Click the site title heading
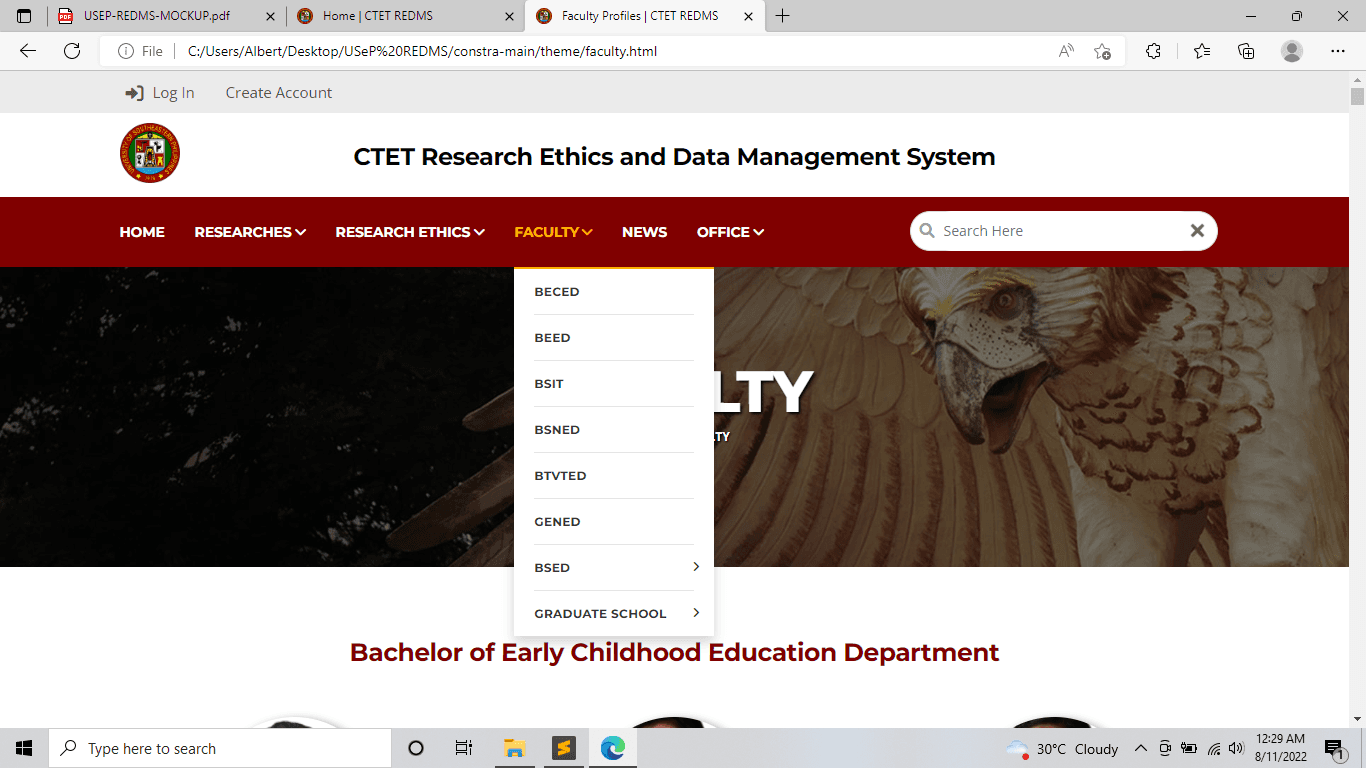This screenshot has height=768, width=1366. click(x=674, y=157)
